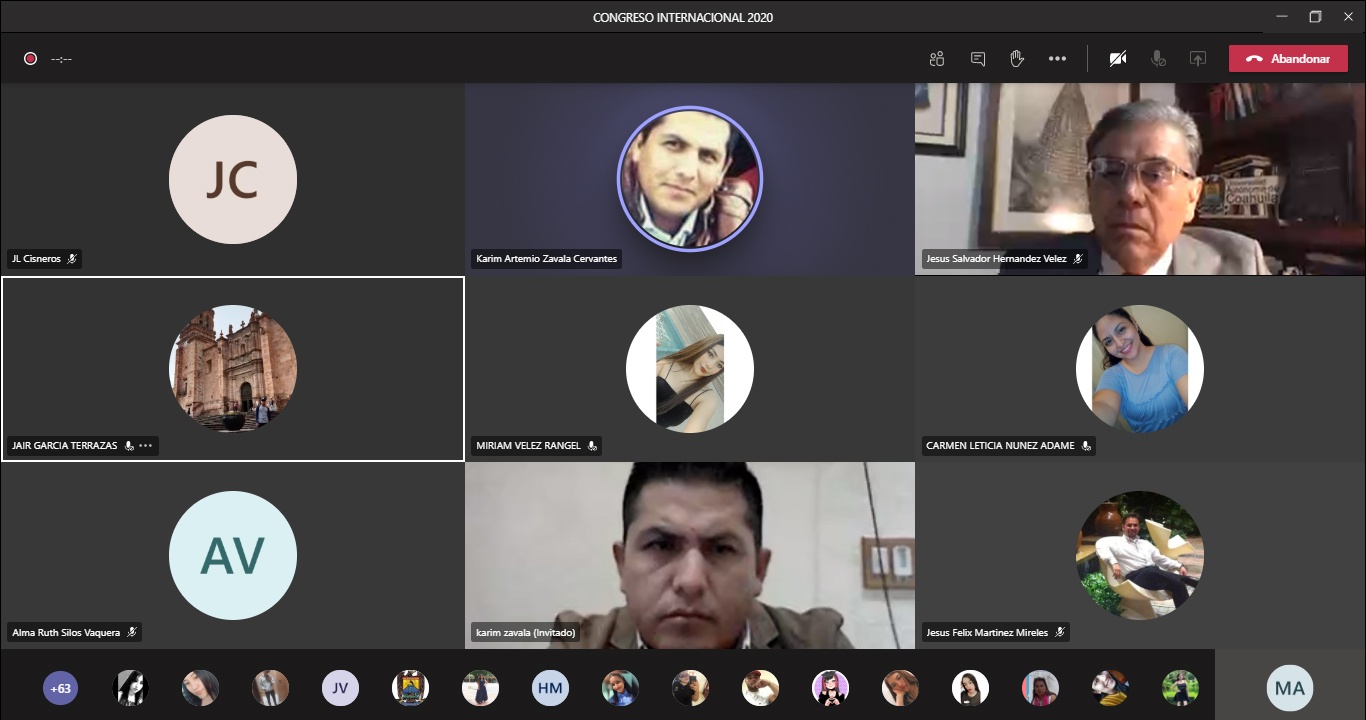
Task: Click the JC initials avatar of JL Cisneros
Action: 233,180
